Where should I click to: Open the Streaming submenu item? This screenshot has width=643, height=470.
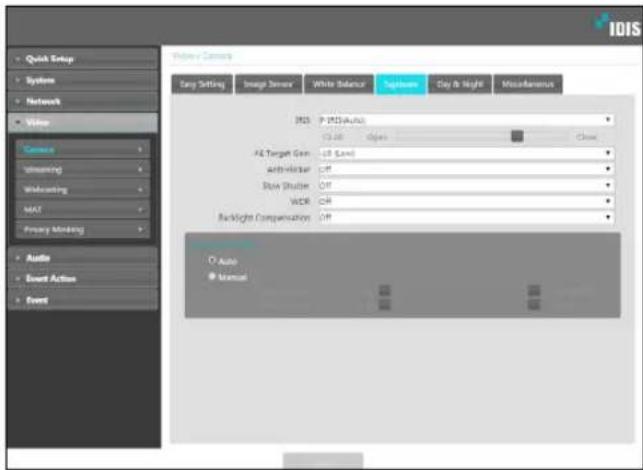83,169
